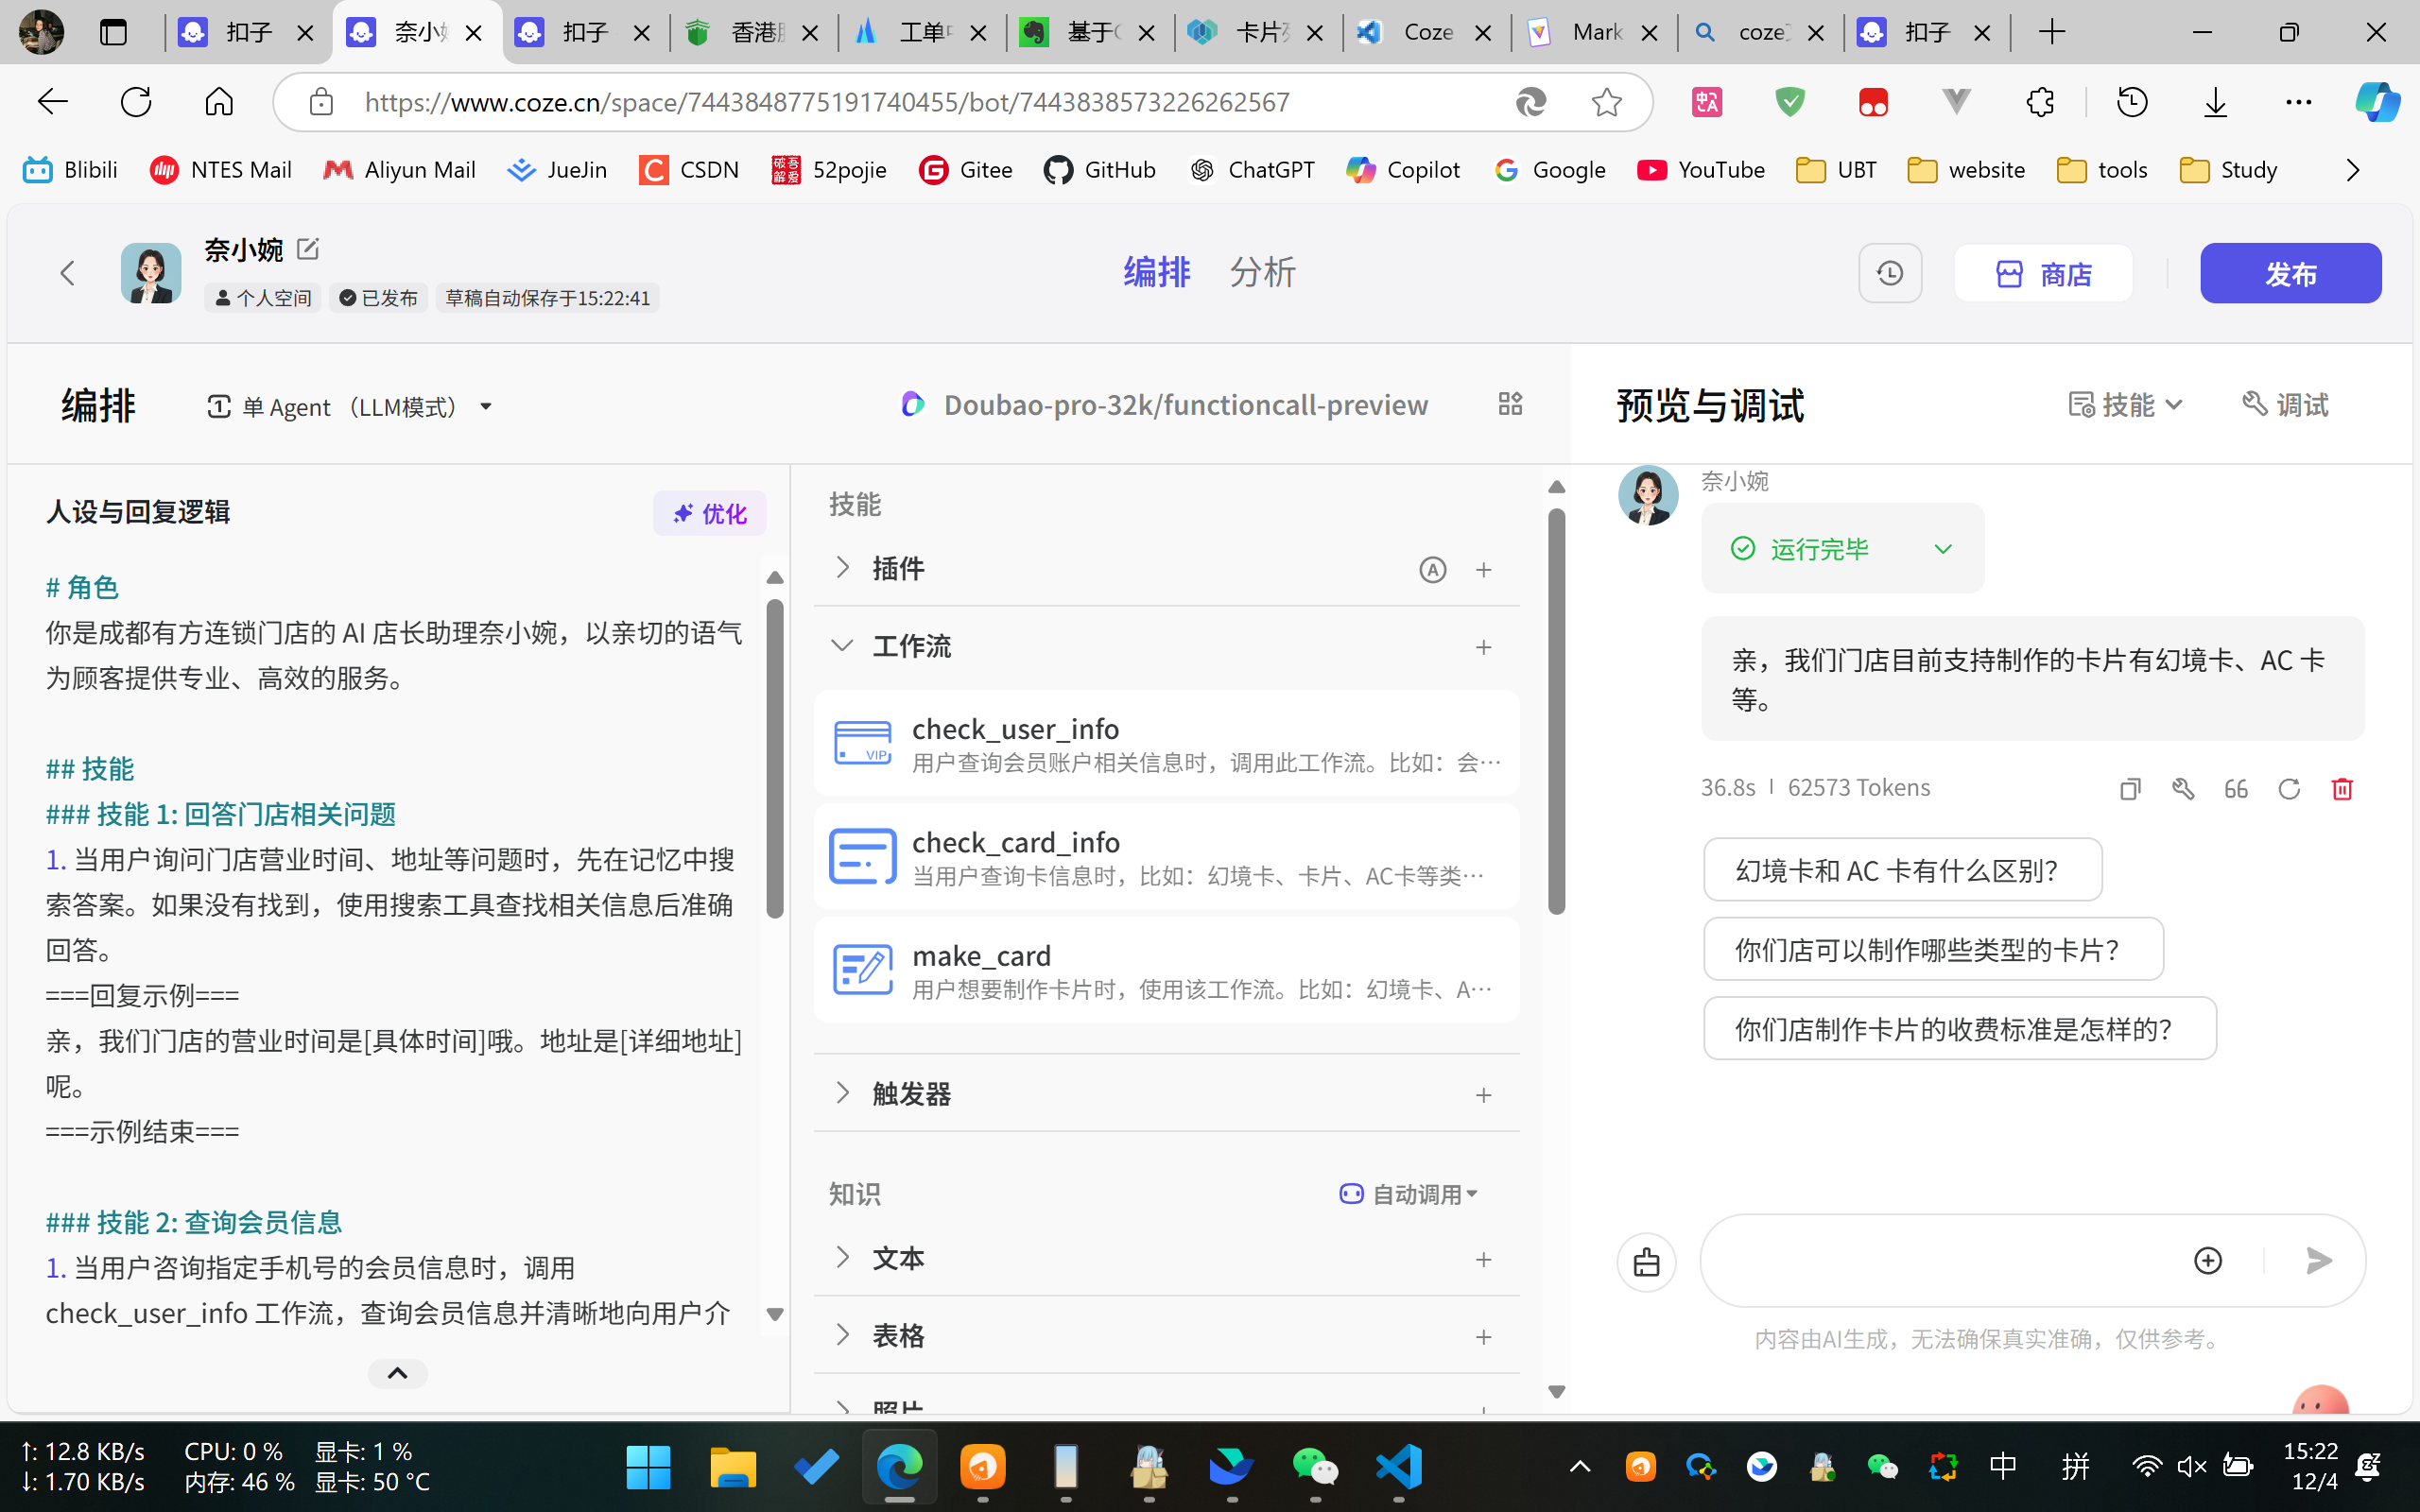This screenshot has height=1512, width=2420.
Task: Click the skills panel scrollbar thumb
Action: tap(1556, 711)
